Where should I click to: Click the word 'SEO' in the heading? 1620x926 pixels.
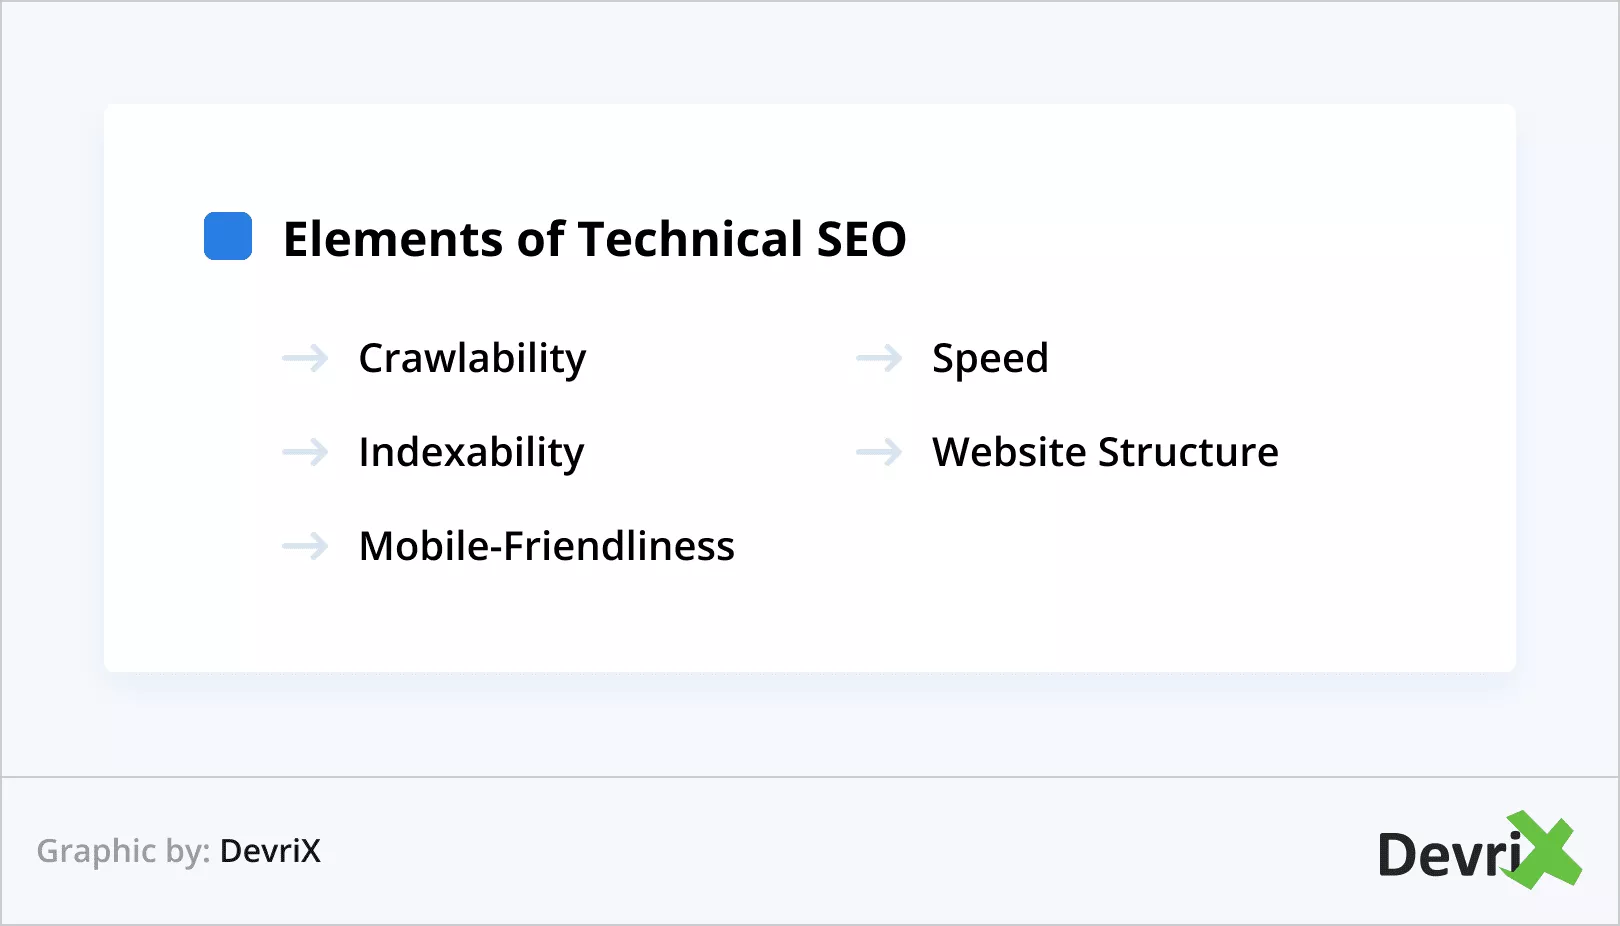click(861, 240)
